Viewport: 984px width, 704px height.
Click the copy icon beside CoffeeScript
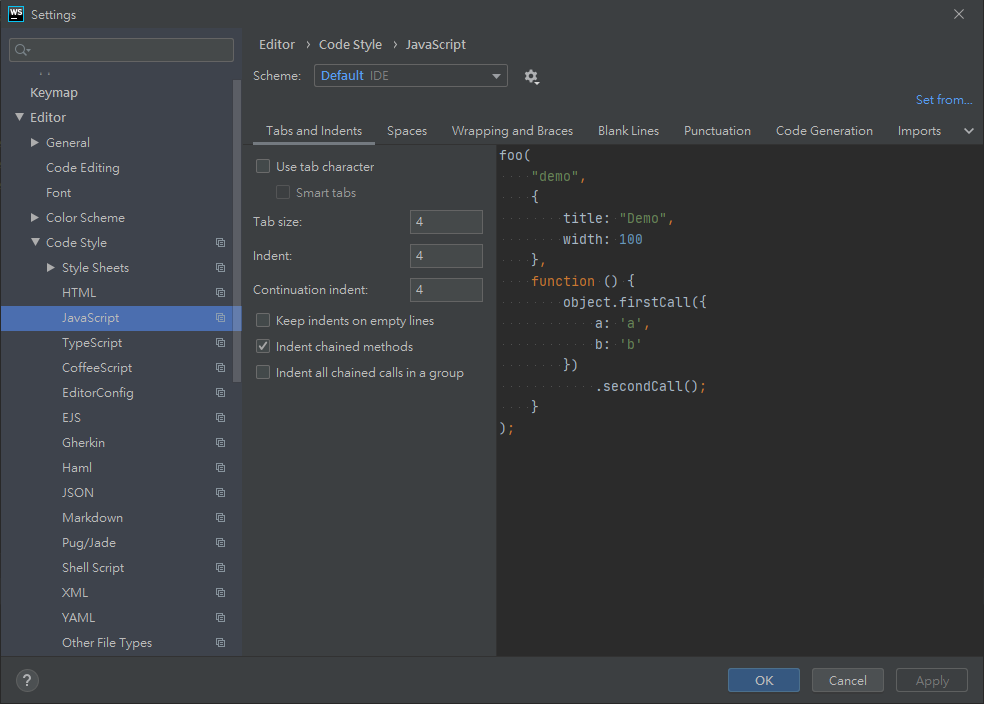tap(220, 368)
